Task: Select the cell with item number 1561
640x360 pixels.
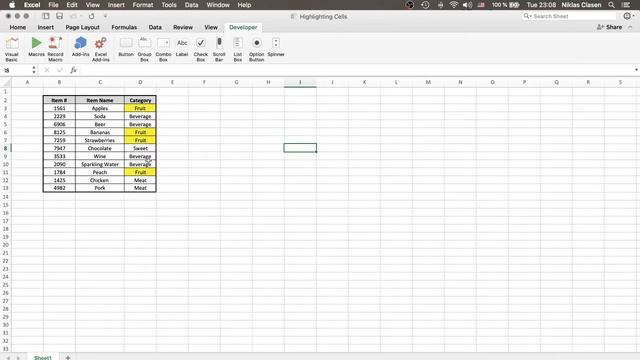Action: (59, 108)
